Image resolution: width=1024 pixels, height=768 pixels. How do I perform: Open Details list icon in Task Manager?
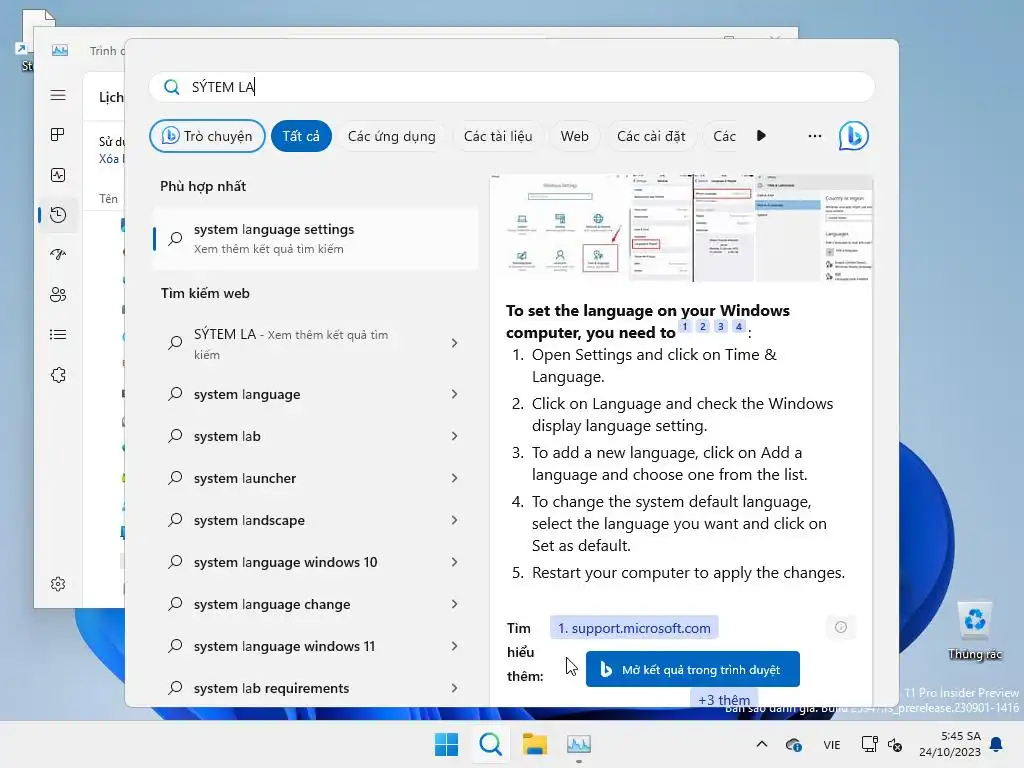58,334
